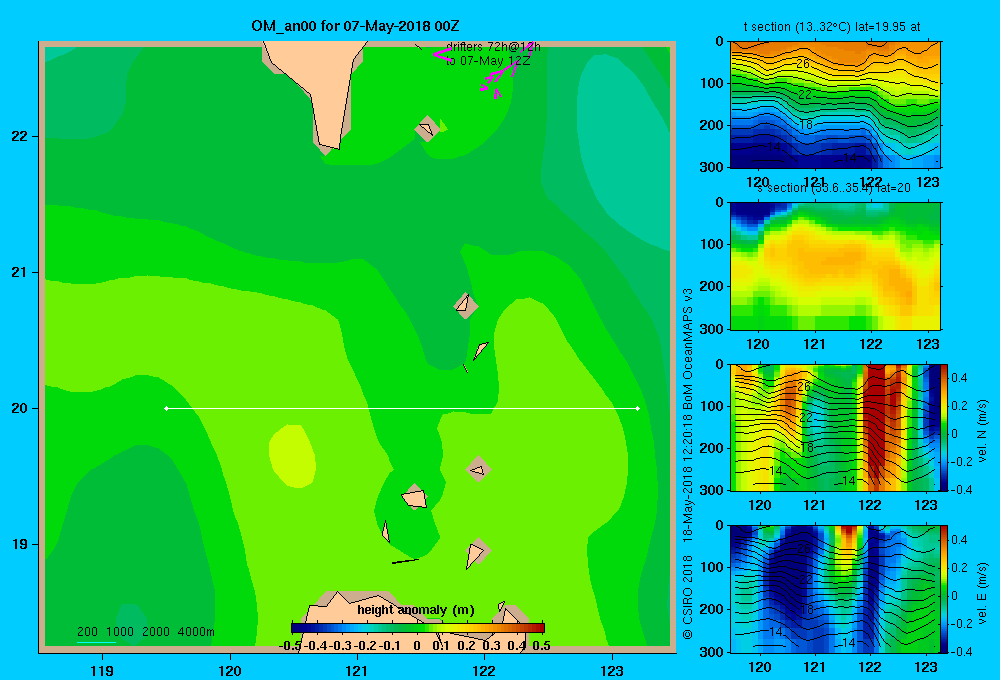
Task: Click the left endpoint of the white section line
Action: 166,408
